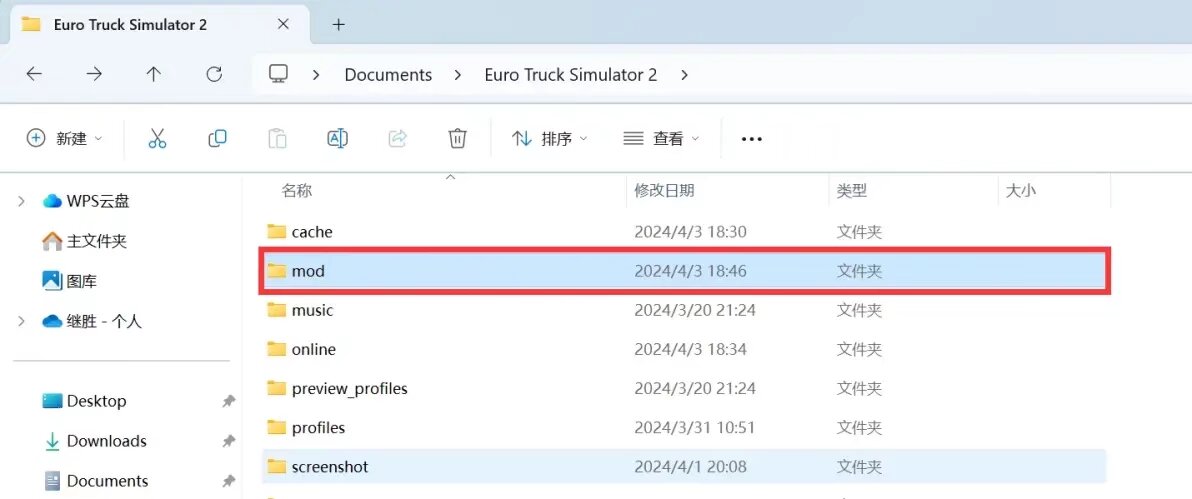Click Euro Truck Simulator 2 breadcrumb
The width and height of the screenshot is (1192, 499).
point(571,75)
